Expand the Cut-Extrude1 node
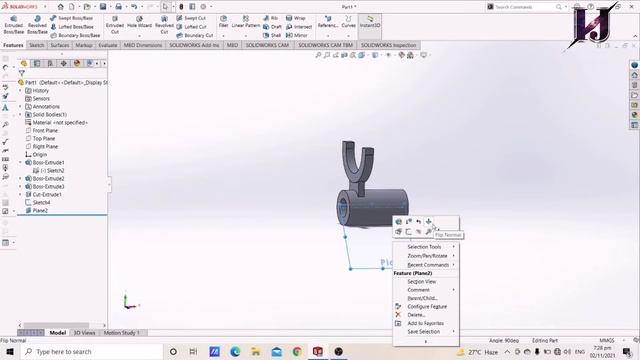Screen dimensions: 640x360 pyautogui.click(x=20, y=195)
